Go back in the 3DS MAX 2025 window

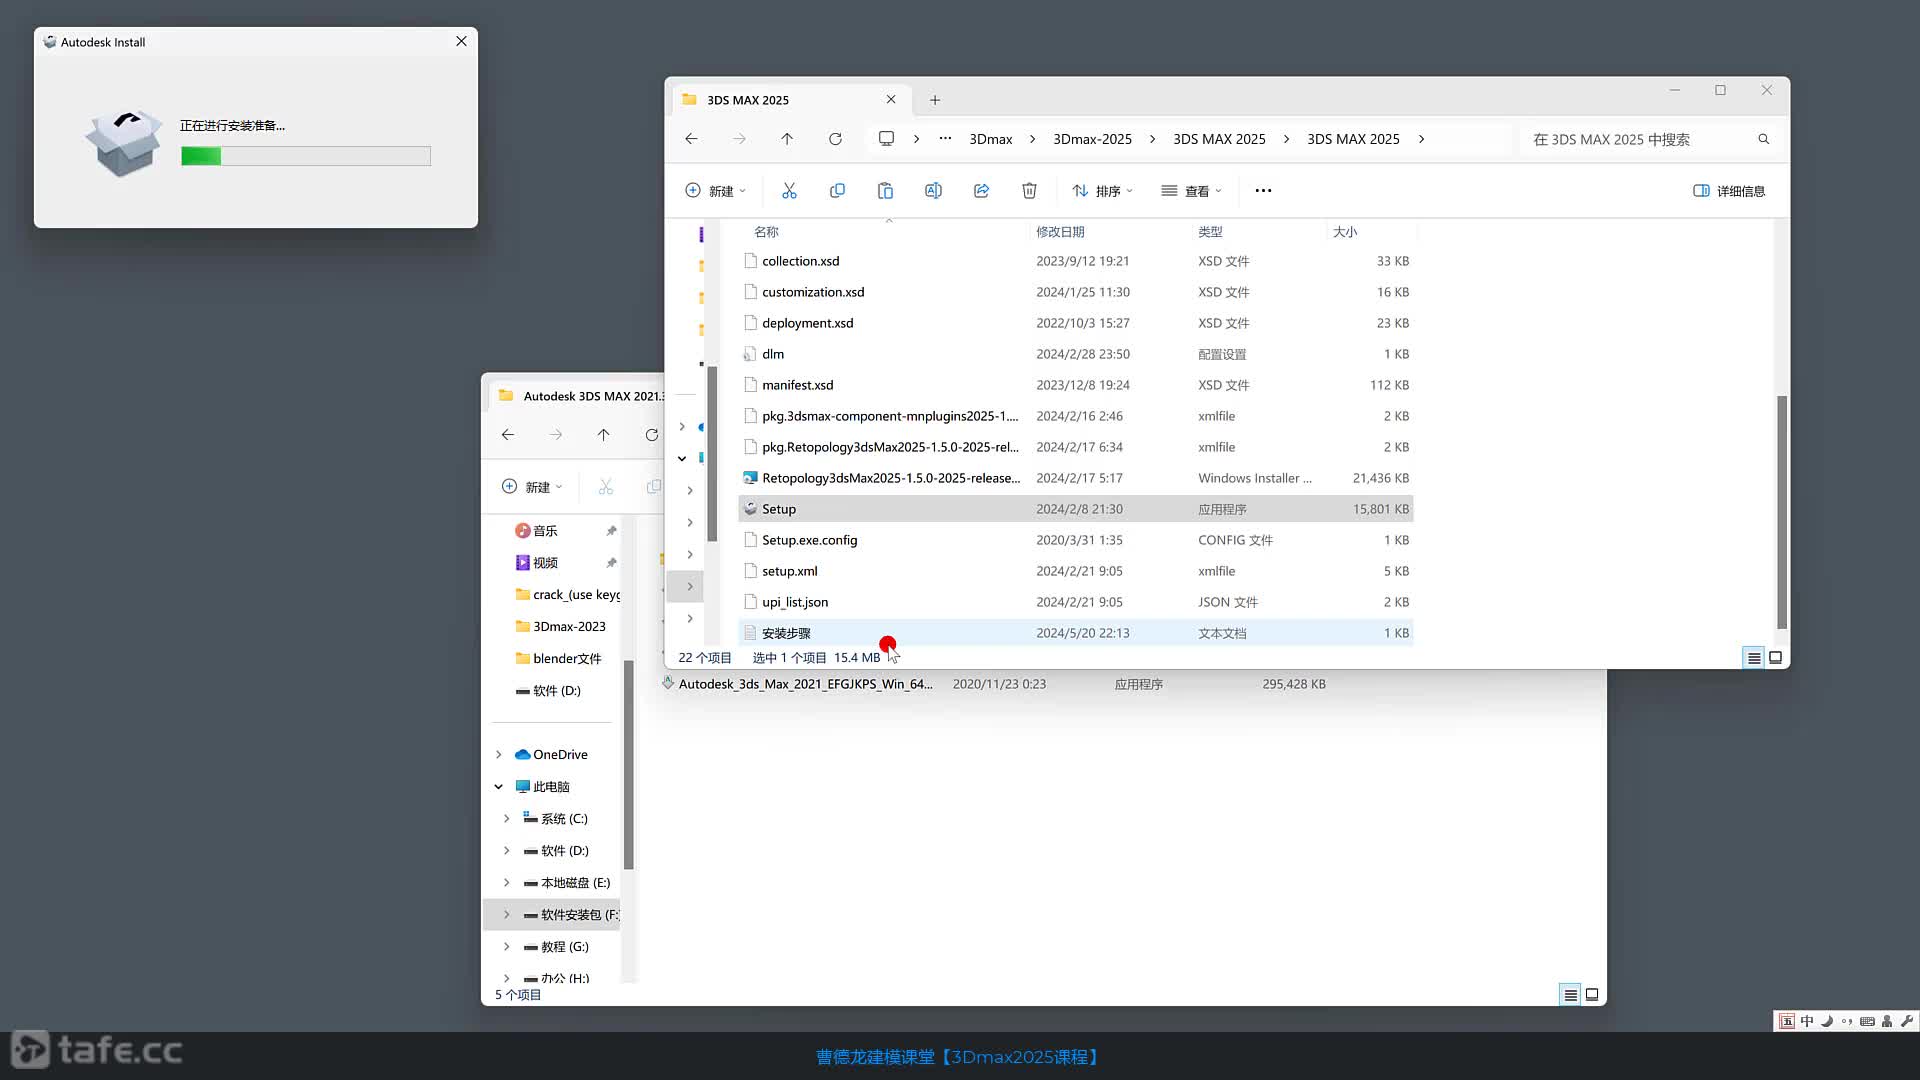691,139
